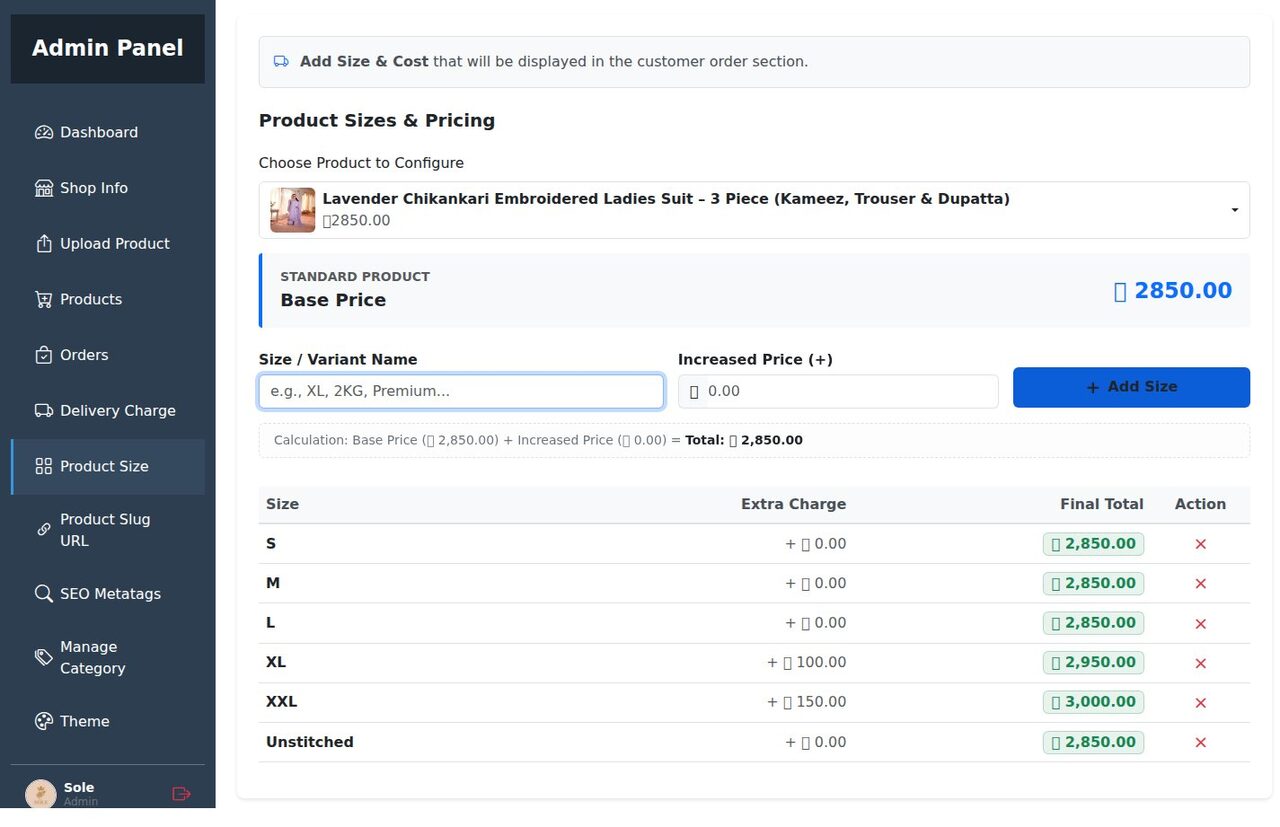Click the Sole admin avatar
Screen dimensions: 1280x827
(x=40, y=794)
